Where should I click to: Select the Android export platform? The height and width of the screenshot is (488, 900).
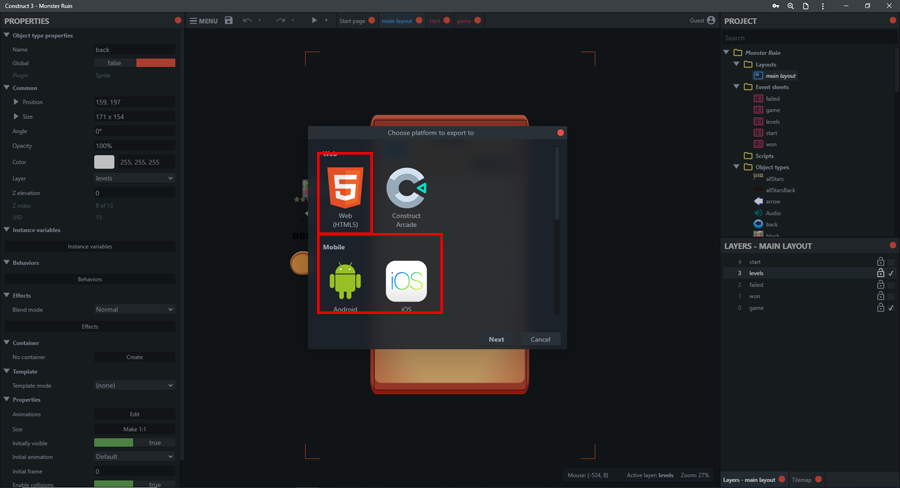(345, 285)
